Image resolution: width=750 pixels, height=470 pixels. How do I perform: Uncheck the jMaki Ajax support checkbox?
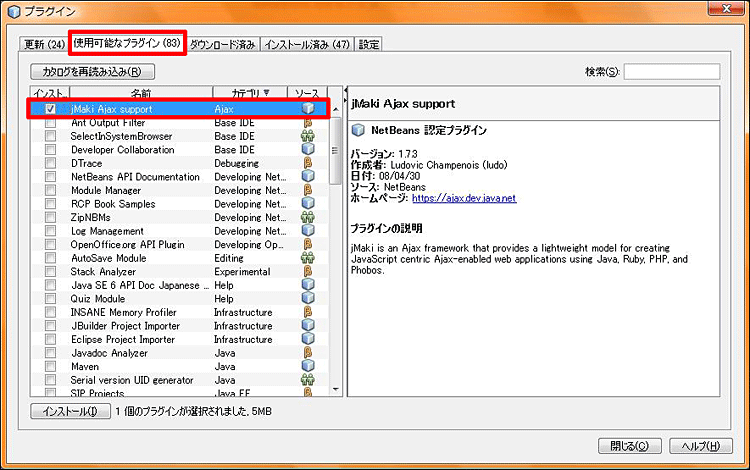click(x=50, y=109)
